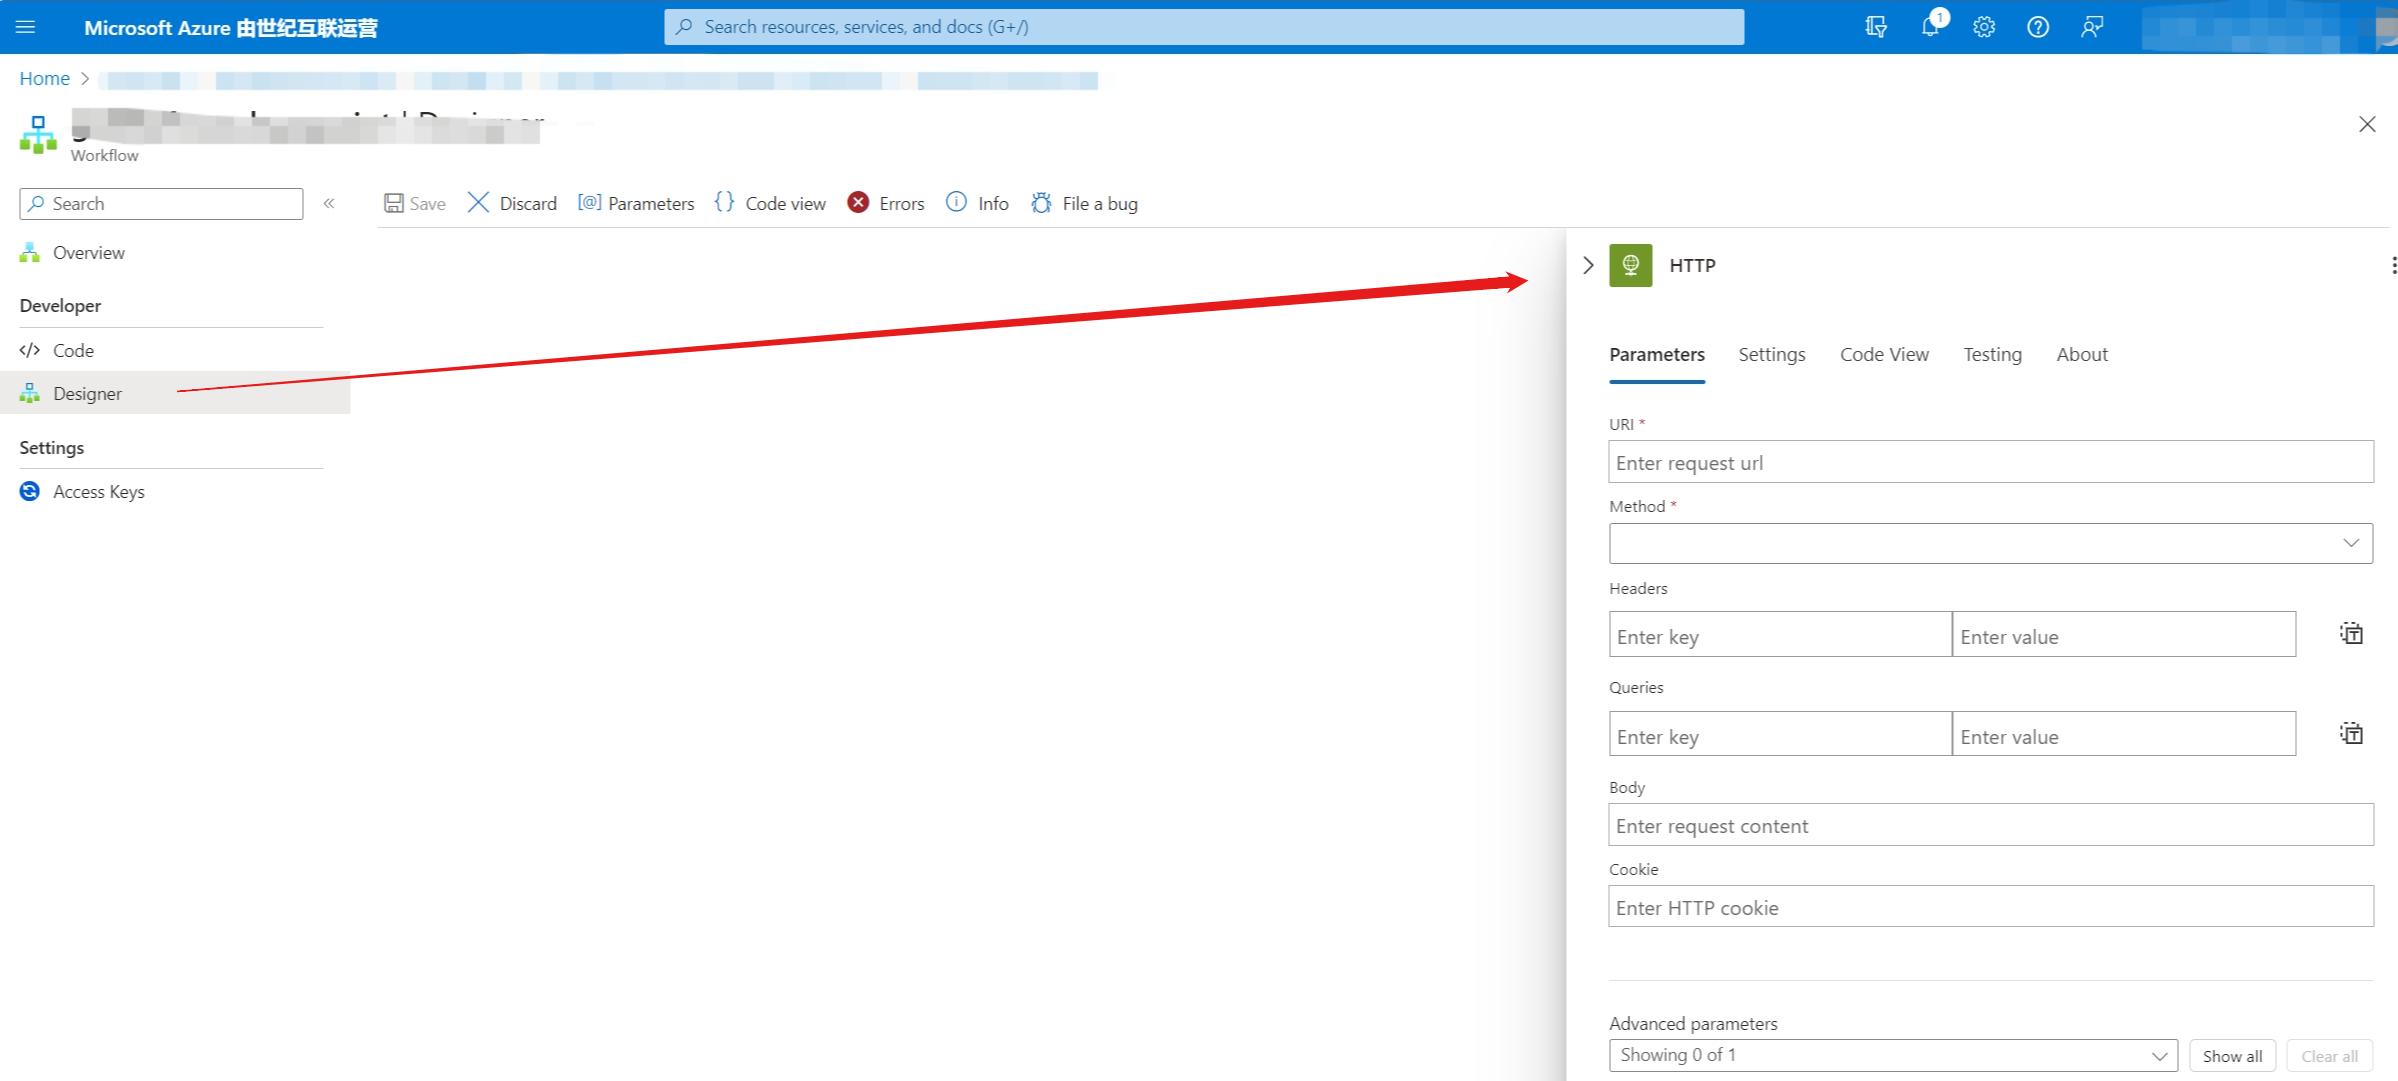Switch to the Settings tab
This screenshot has width=2398, height=1081.
point(1771,355)
